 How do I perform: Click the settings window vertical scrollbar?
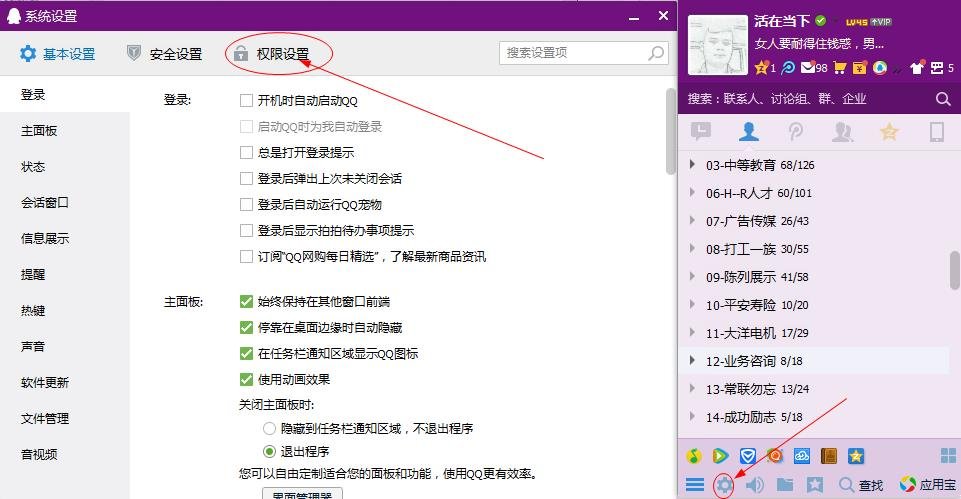point(670,132)
